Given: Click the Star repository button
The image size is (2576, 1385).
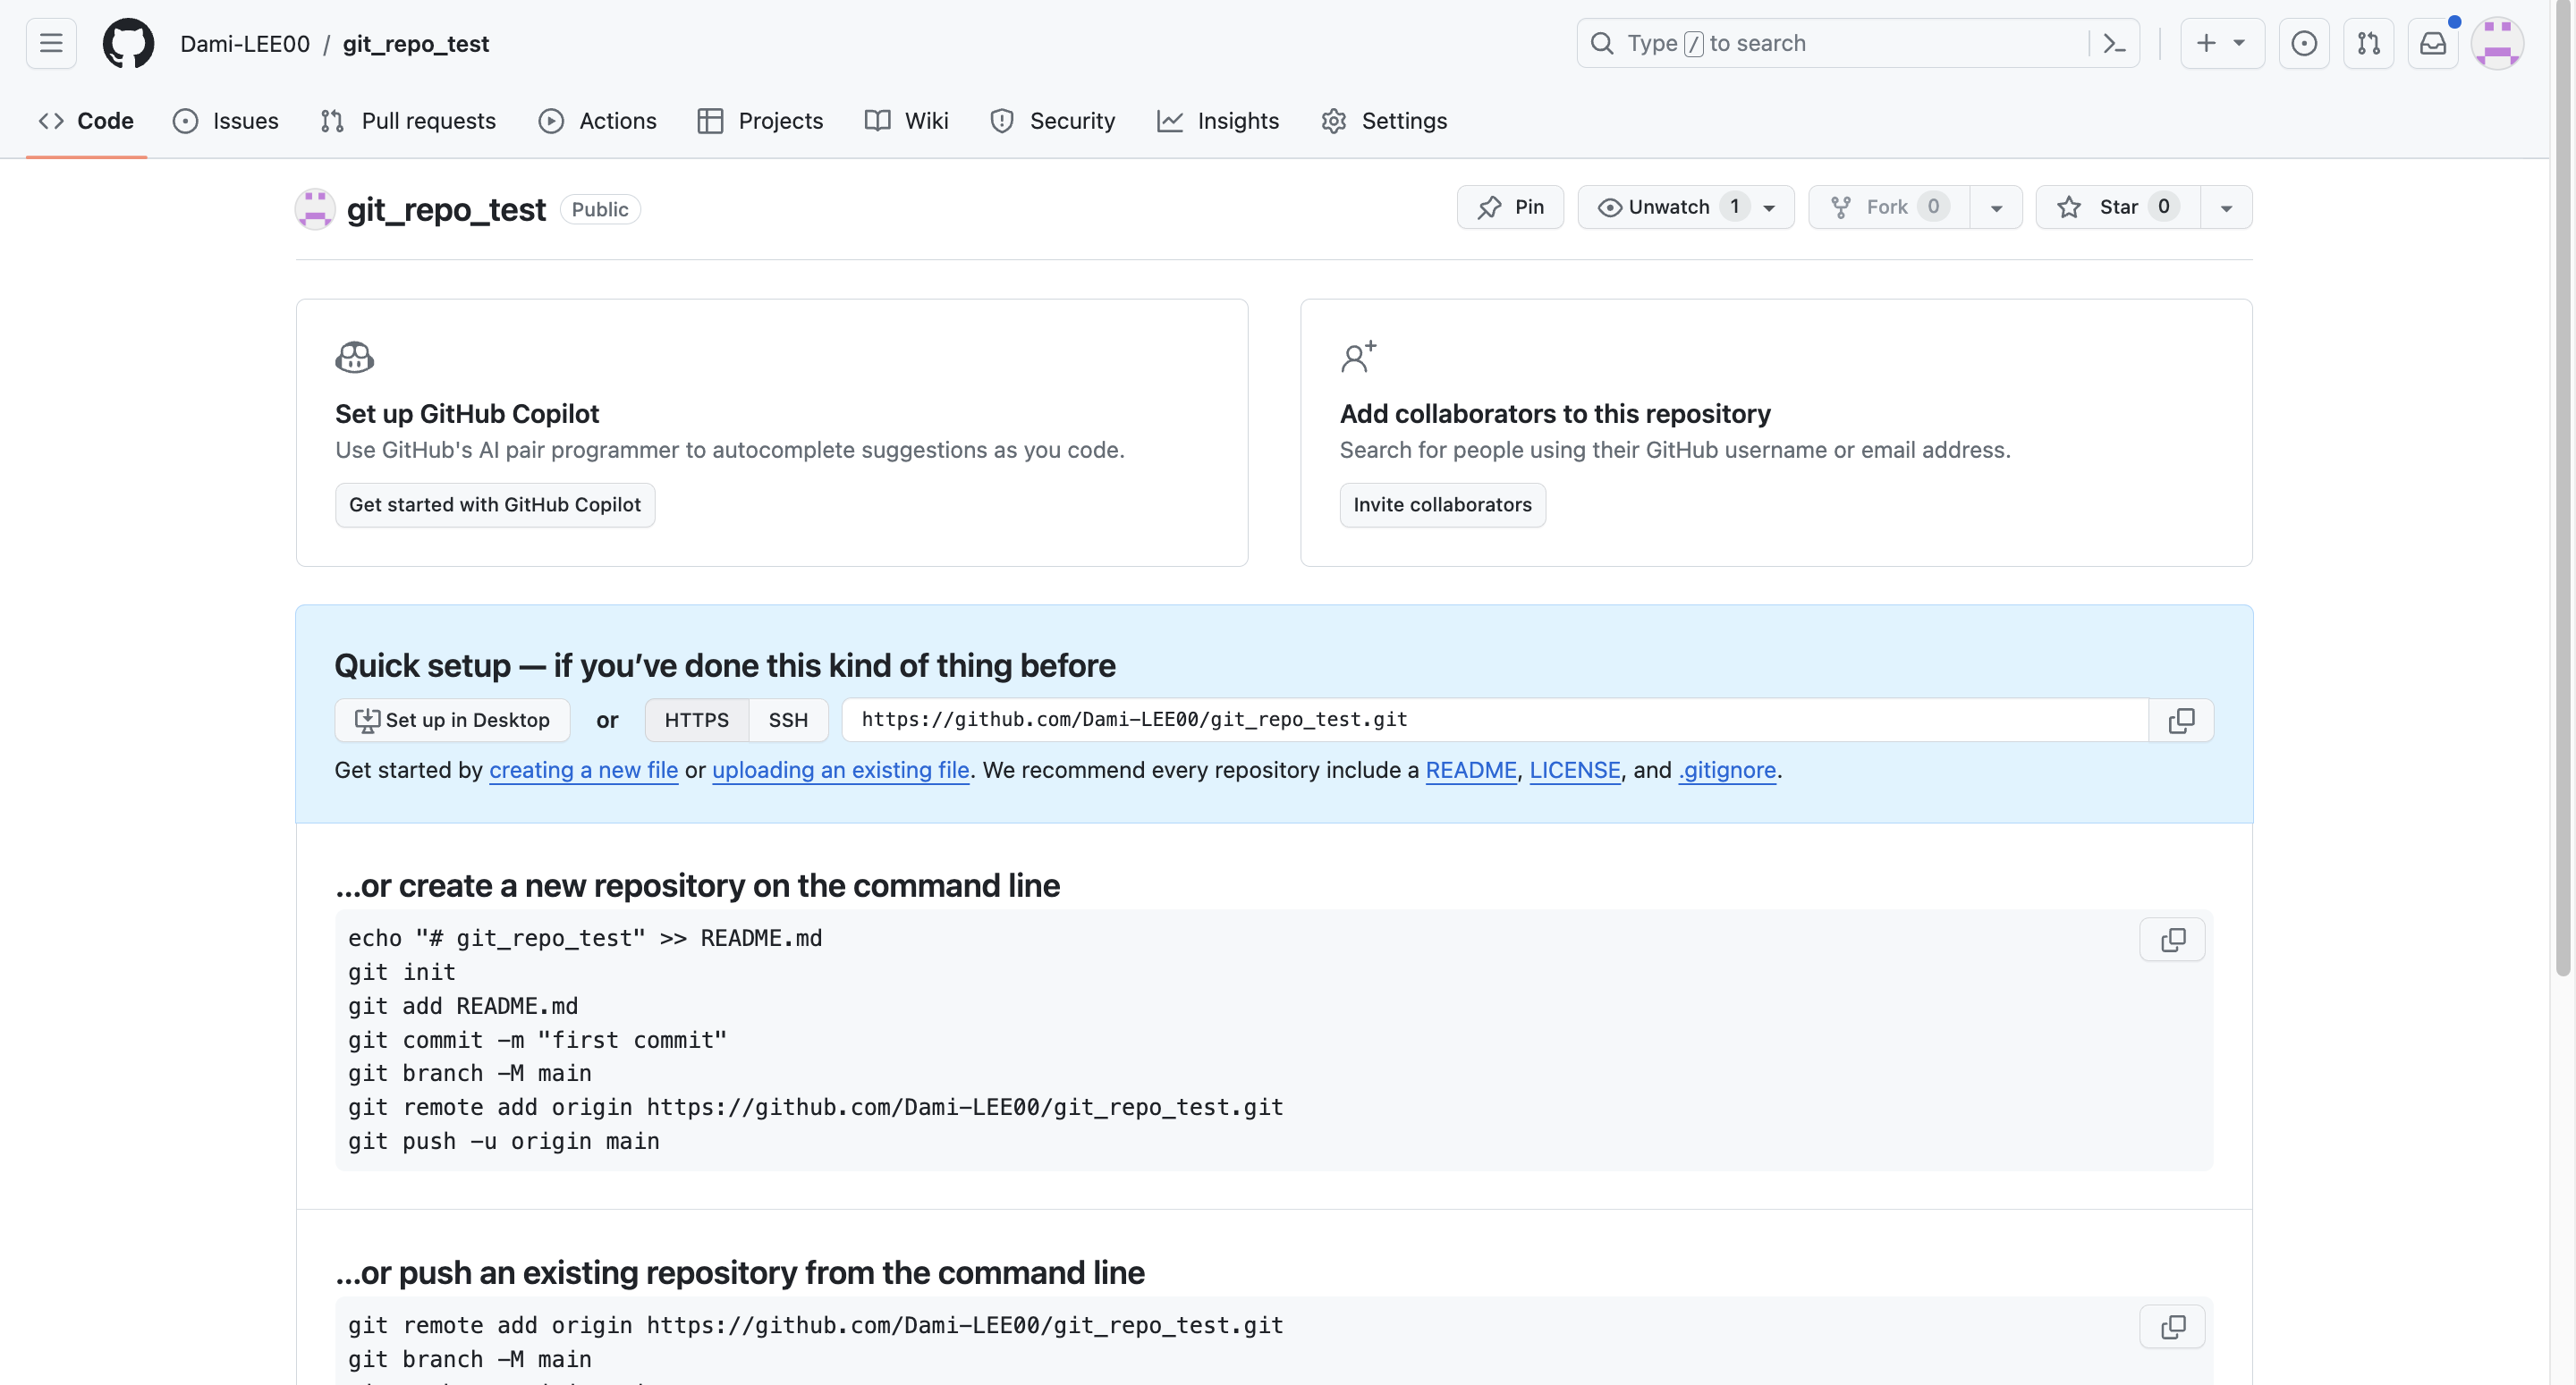Looking at the screenshot, I should [2118, 207].
